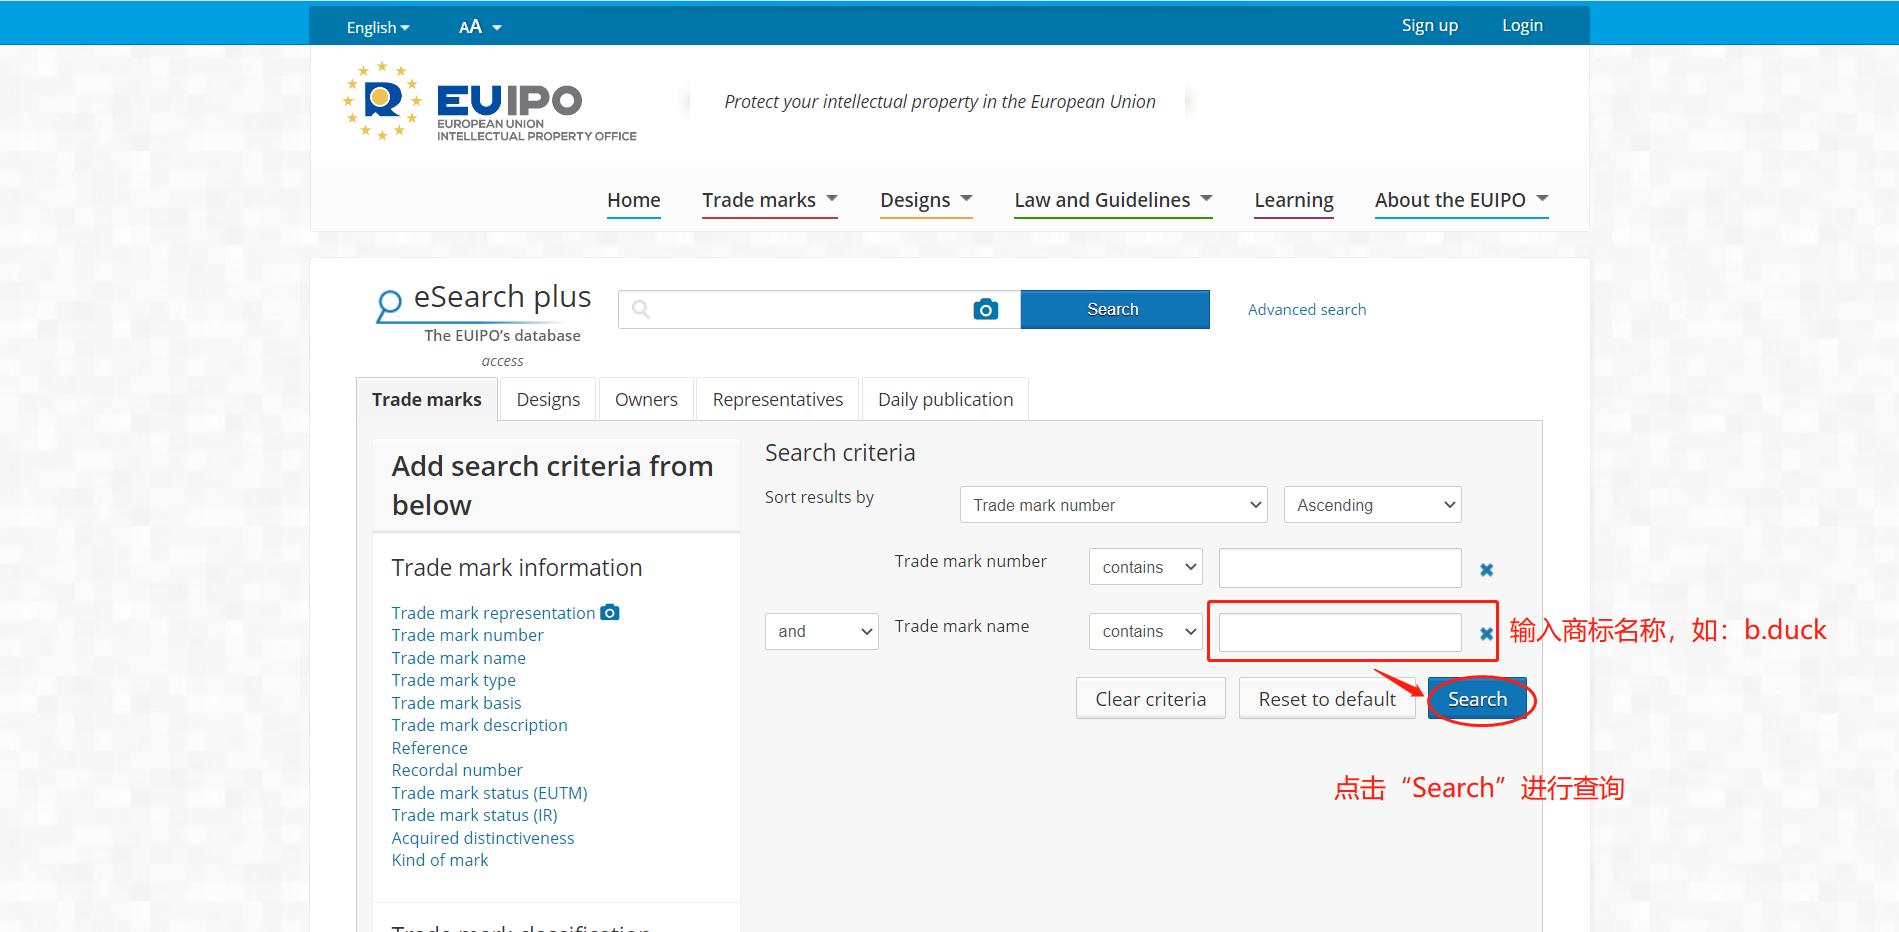Click camera icon beside Trade mark representation
This screenshot has height=932, width=1899.
point(609,613)
